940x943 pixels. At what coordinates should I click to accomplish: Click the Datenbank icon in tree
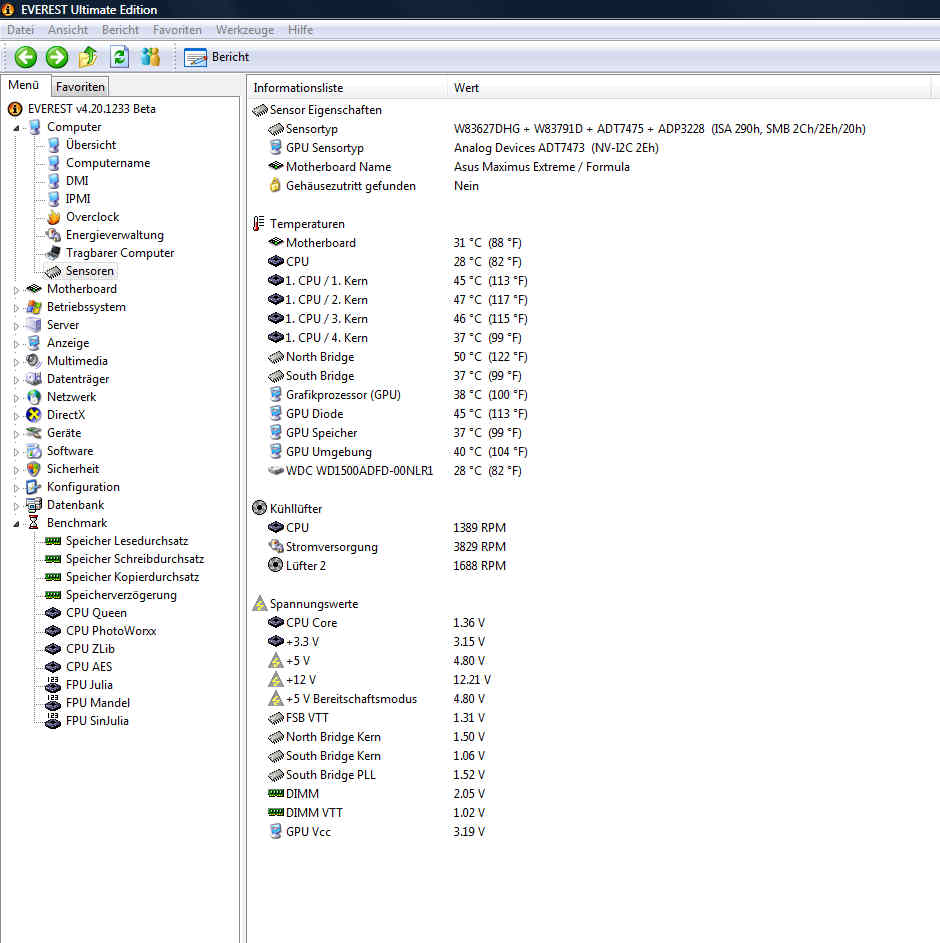click(x=34, y=505)
